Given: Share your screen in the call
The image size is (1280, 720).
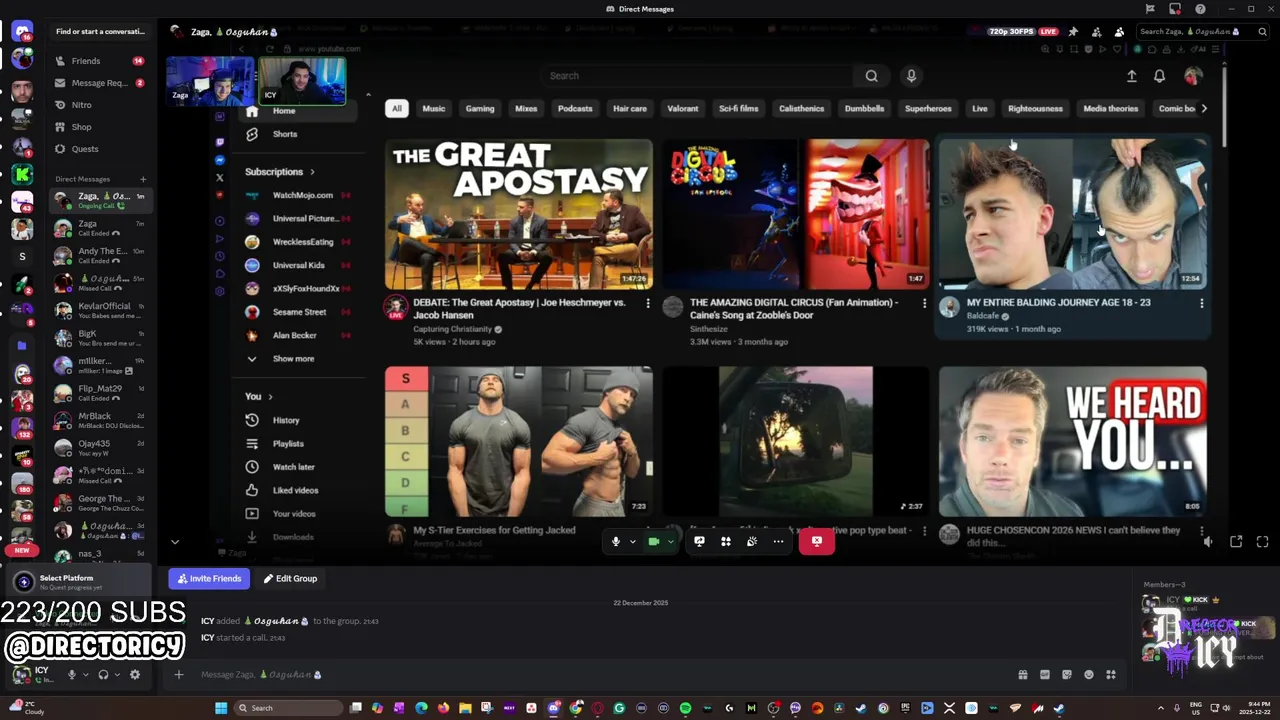Looking at the screenshot, I should pyautogui.click(x=699, y=541).
